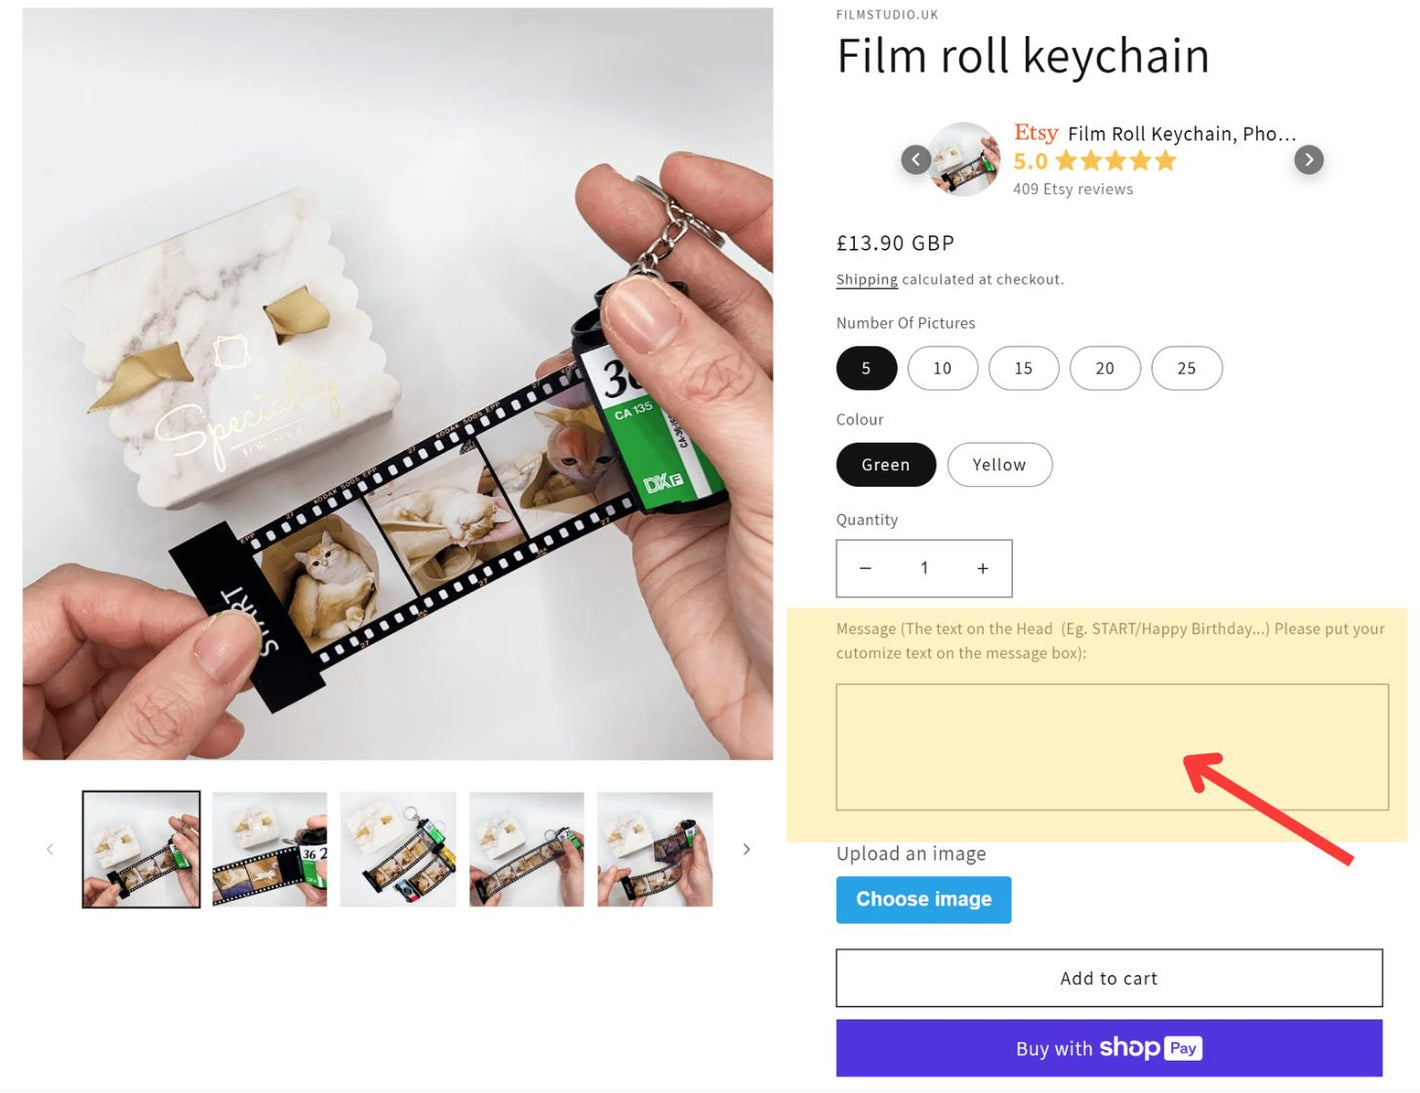Buy now with Shop Pay
Viewport: 1420px width, 1093px height.
[x=1108, y=1048]
